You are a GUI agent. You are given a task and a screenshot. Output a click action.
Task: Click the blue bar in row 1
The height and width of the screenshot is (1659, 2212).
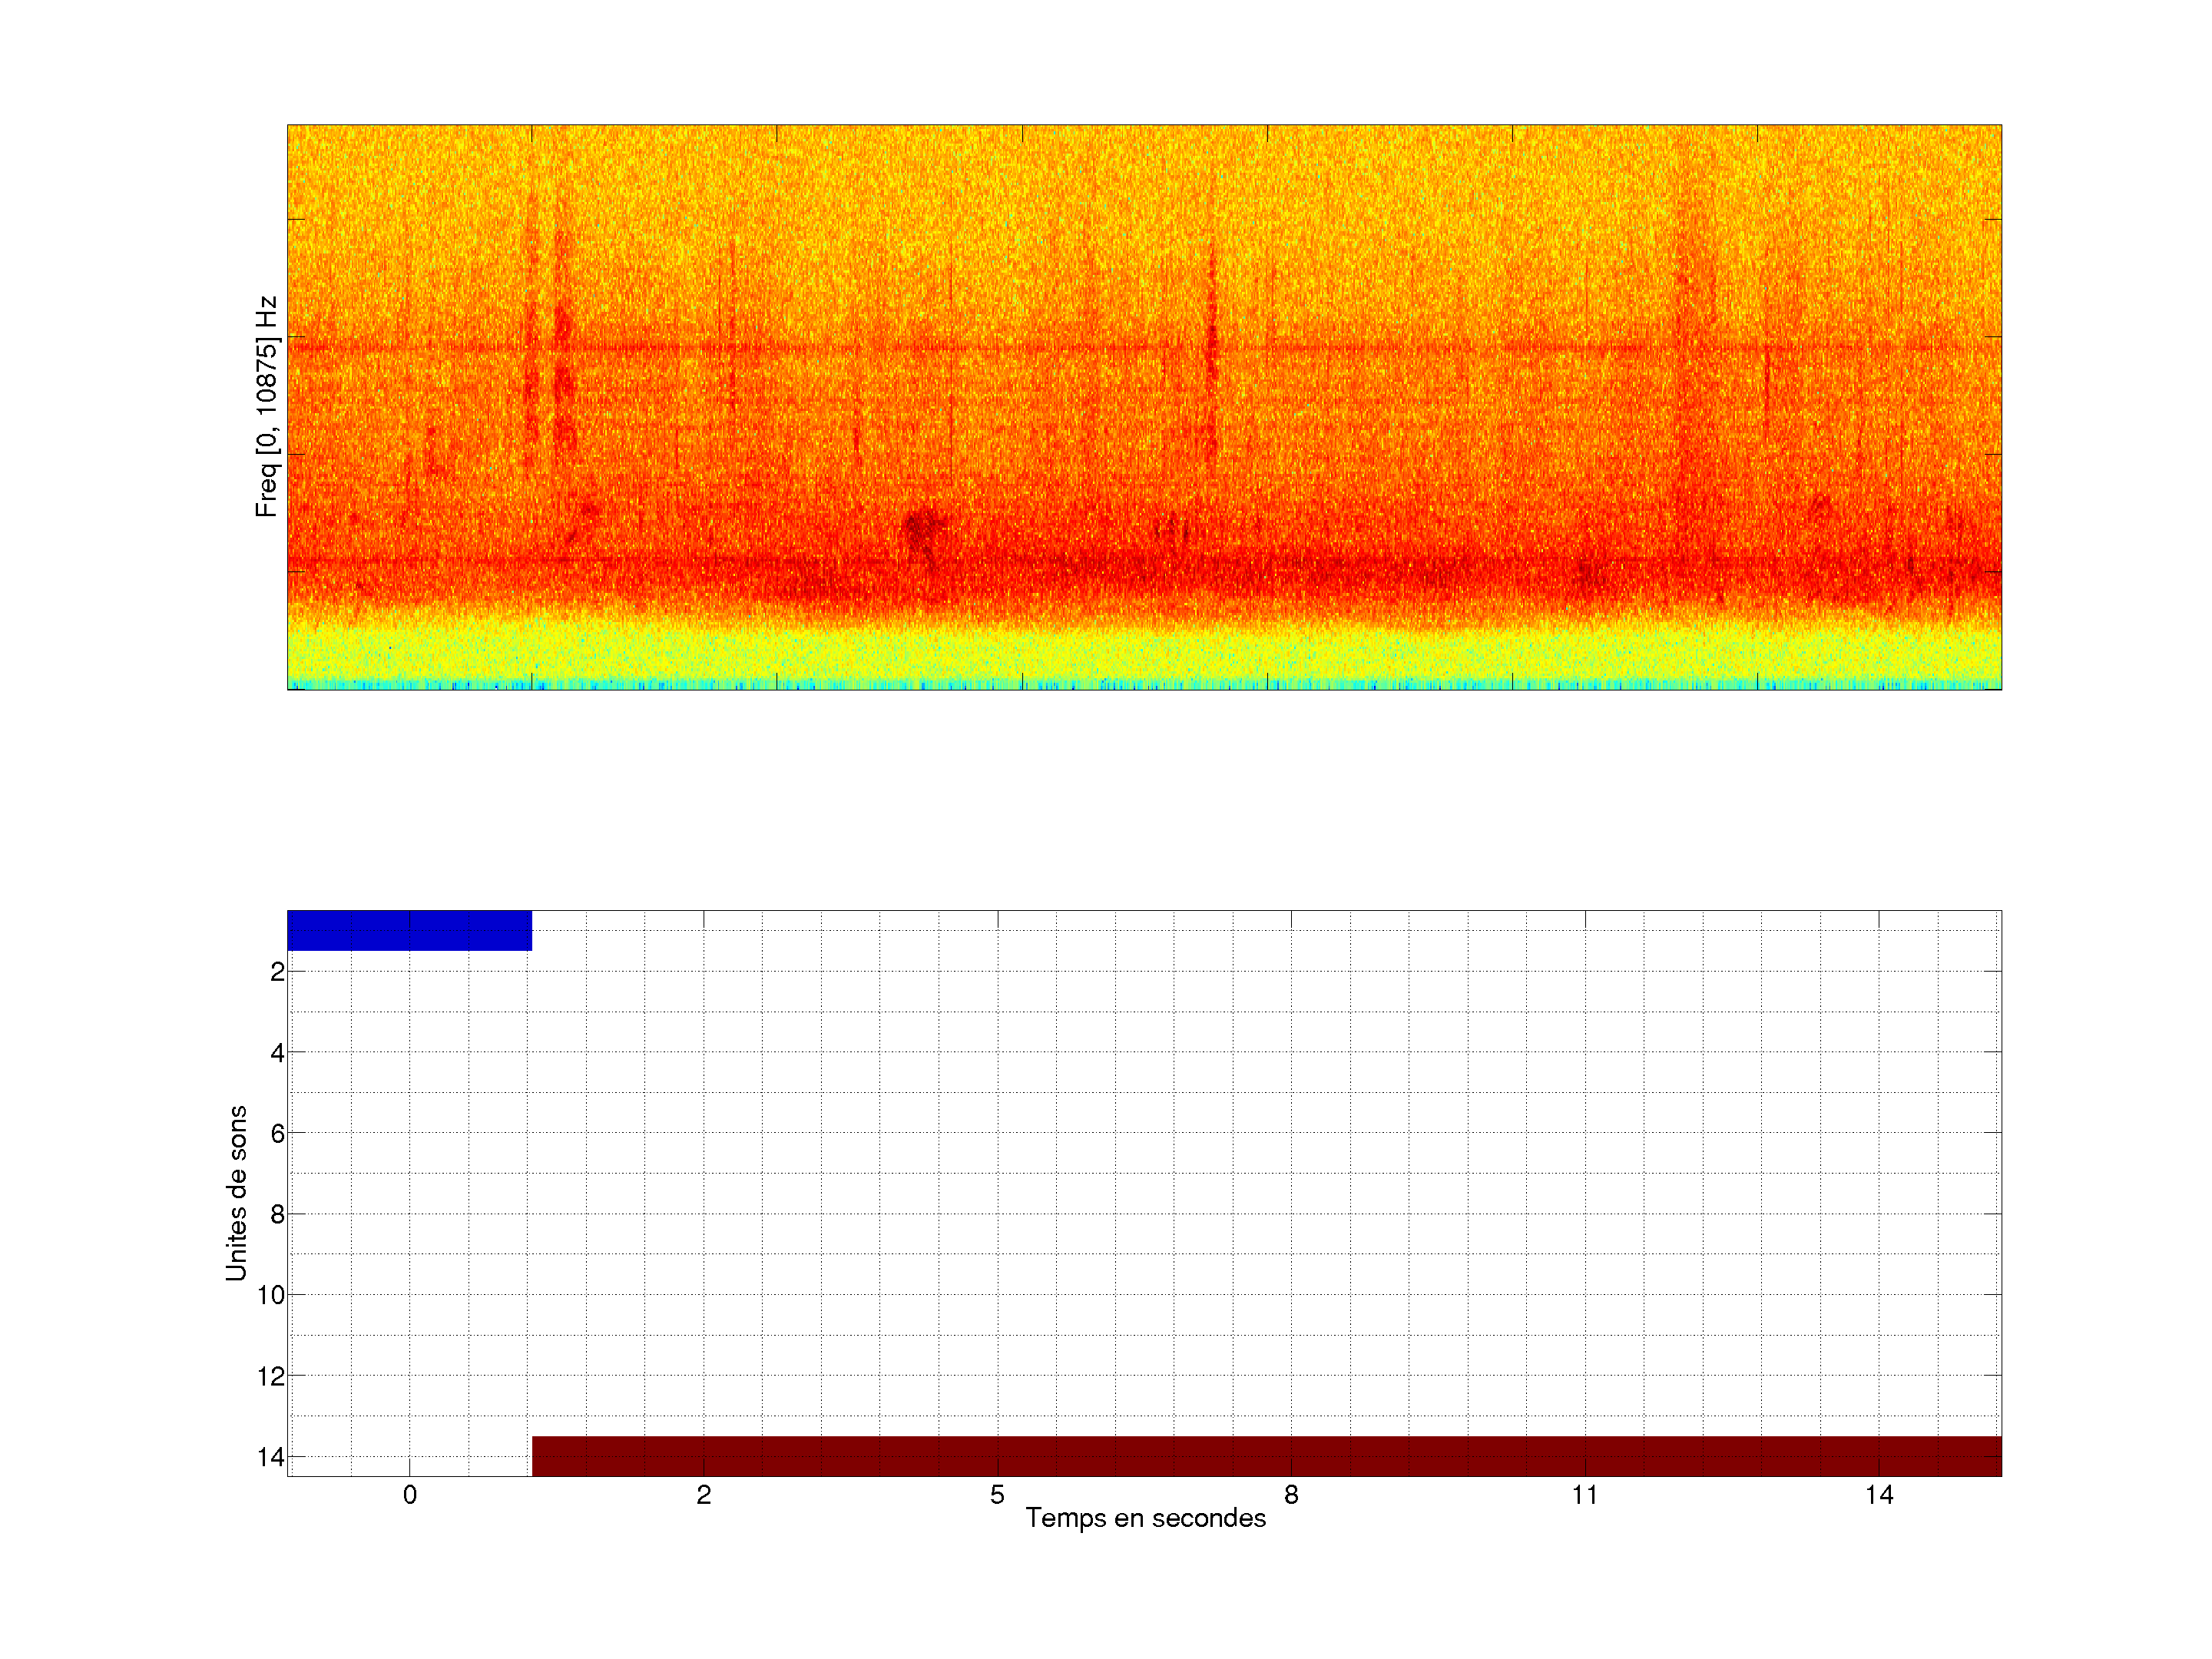409,930
